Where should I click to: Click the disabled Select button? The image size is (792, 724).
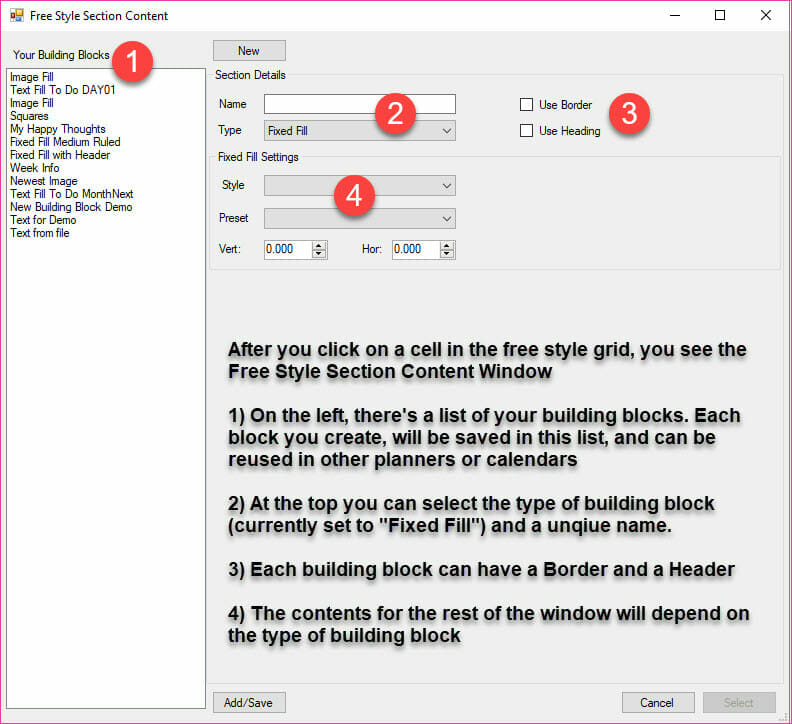(x=739, y=702)
